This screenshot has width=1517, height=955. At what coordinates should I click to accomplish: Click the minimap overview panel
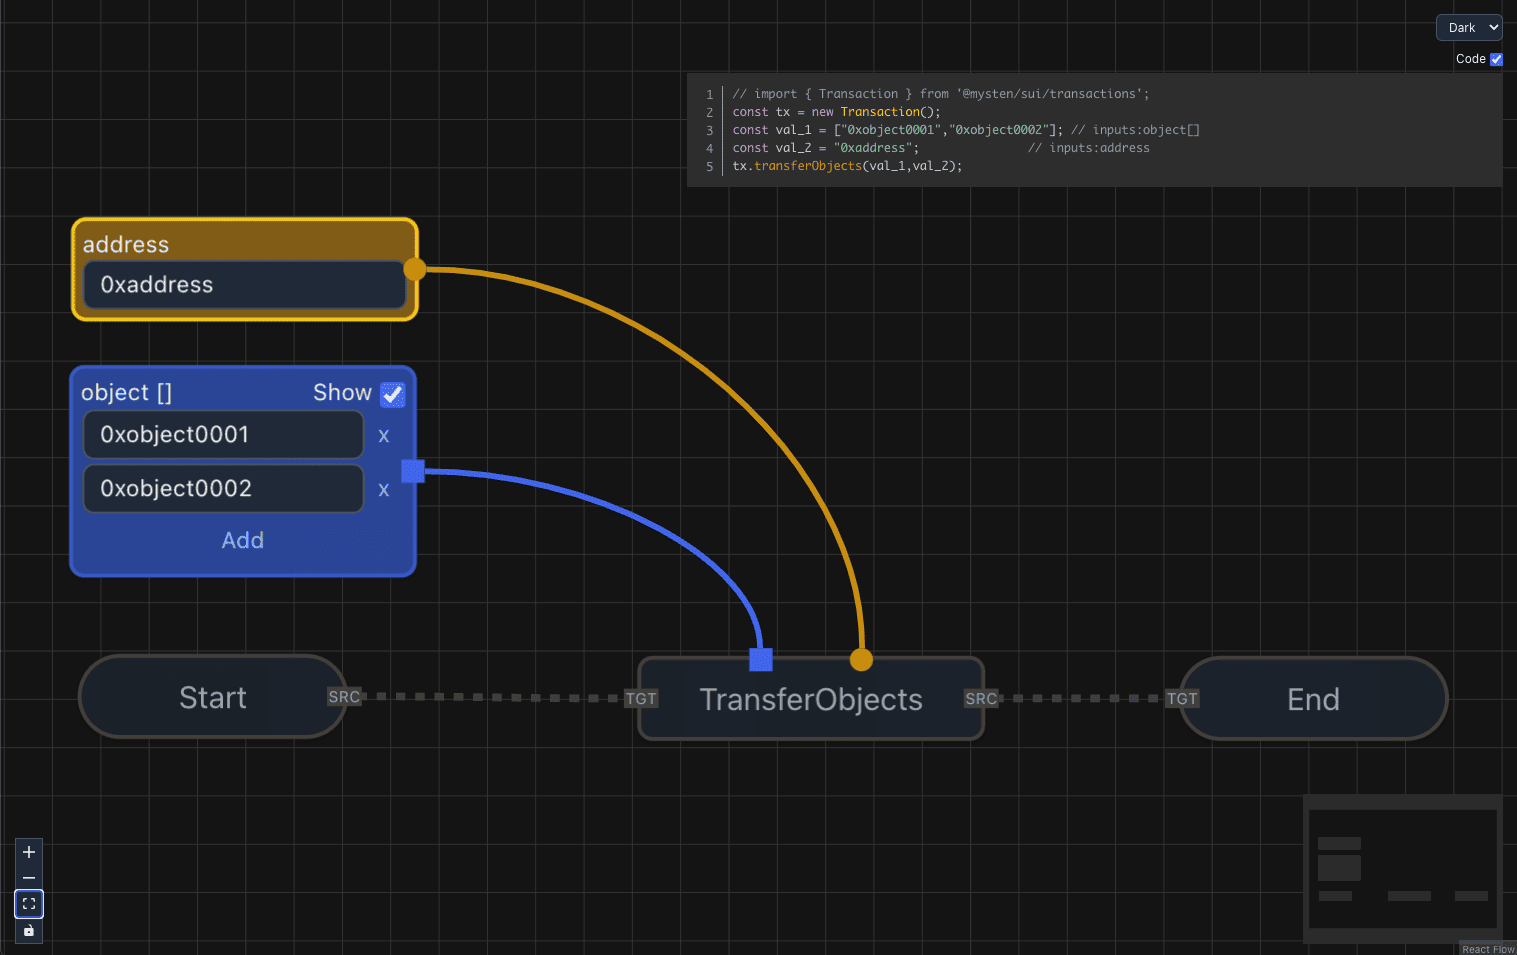point(1403,869)
